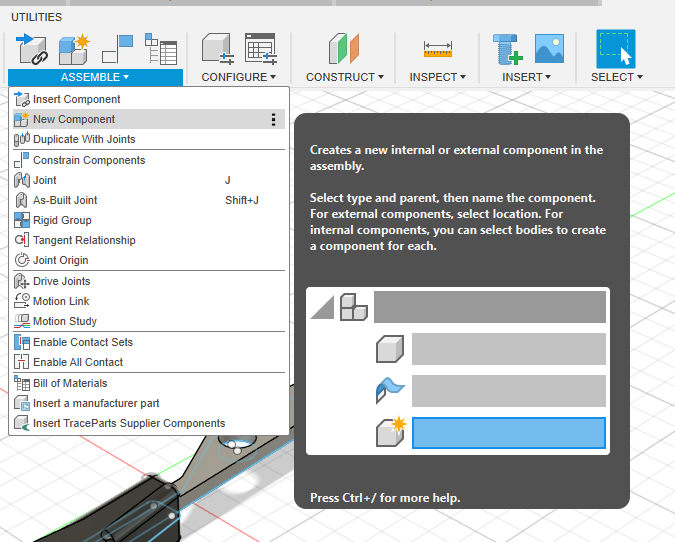Open the configuration table icon
Viewport: 675px width, 542px height.
point(260,48)
